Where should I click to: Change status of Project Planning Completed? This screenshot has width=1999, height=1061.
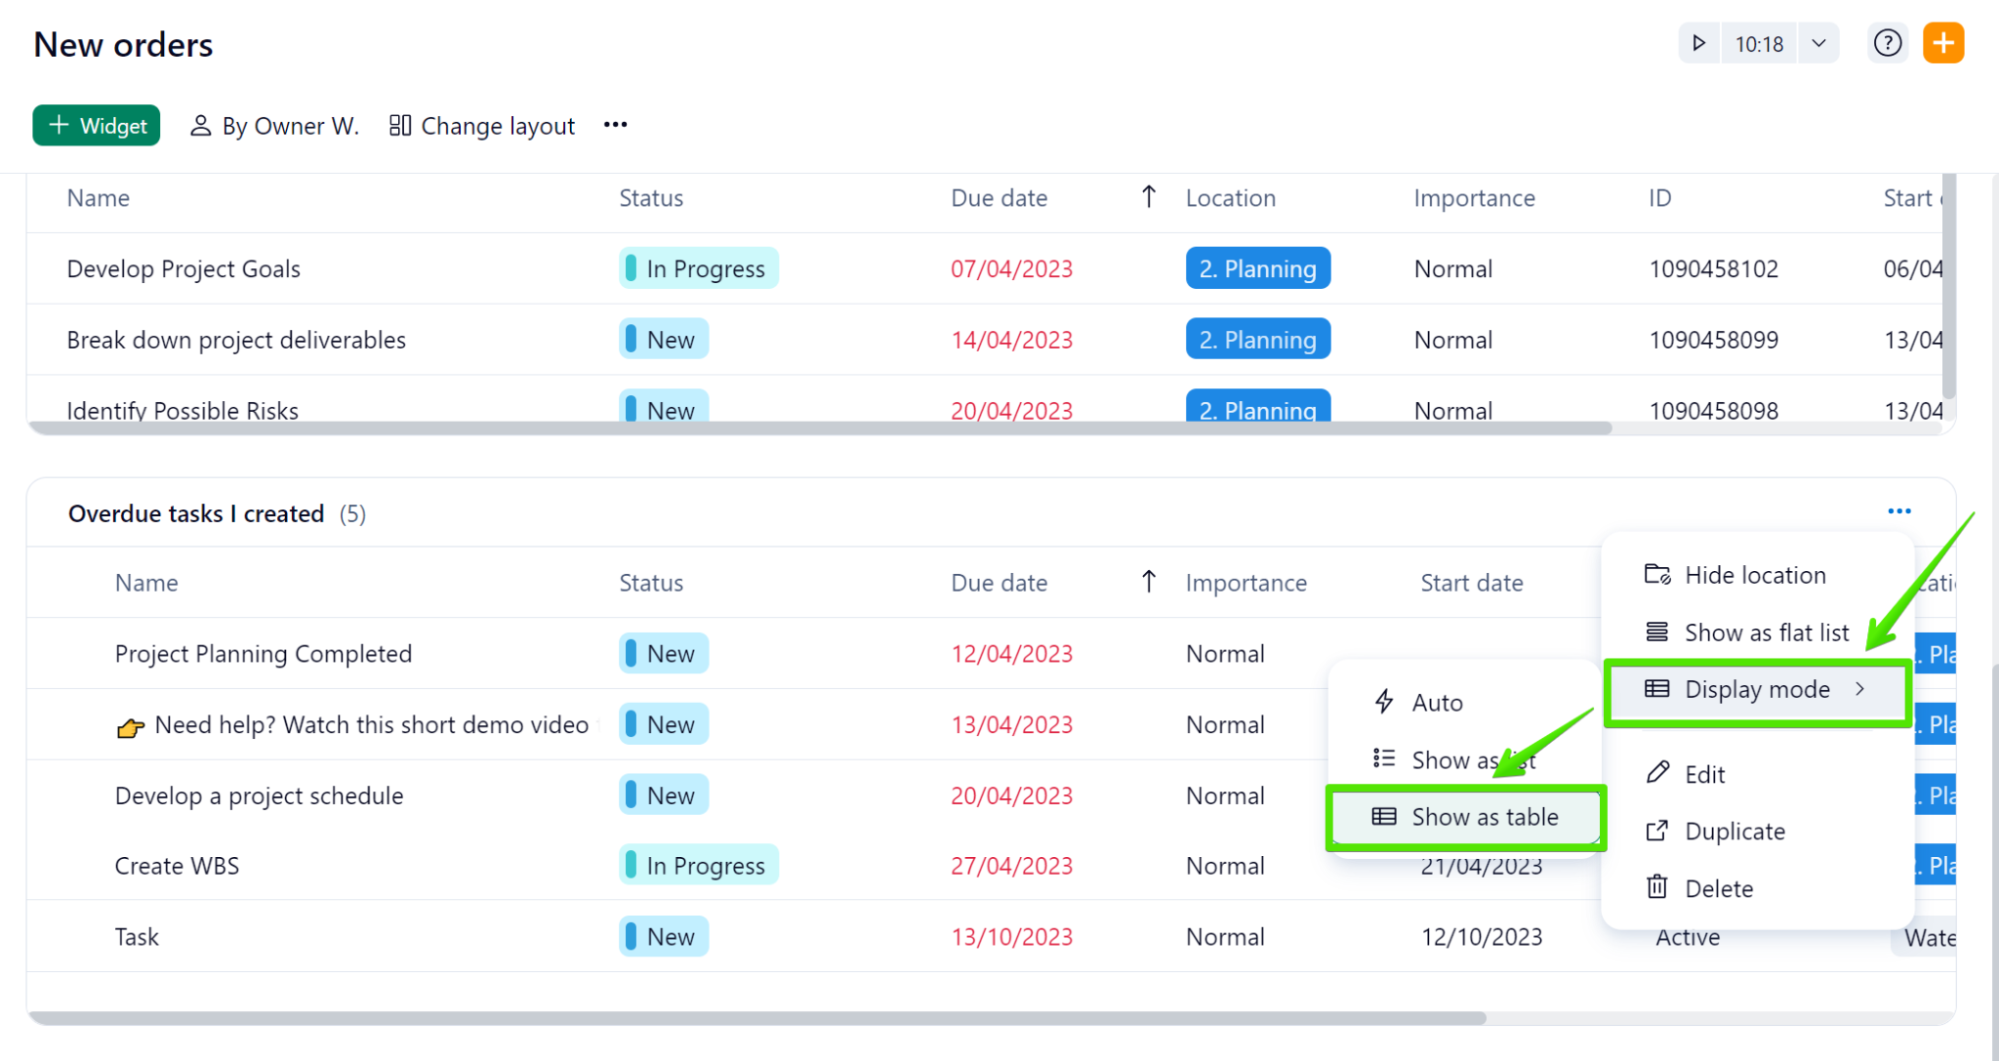pyautogui.click(x=664, y=653)
